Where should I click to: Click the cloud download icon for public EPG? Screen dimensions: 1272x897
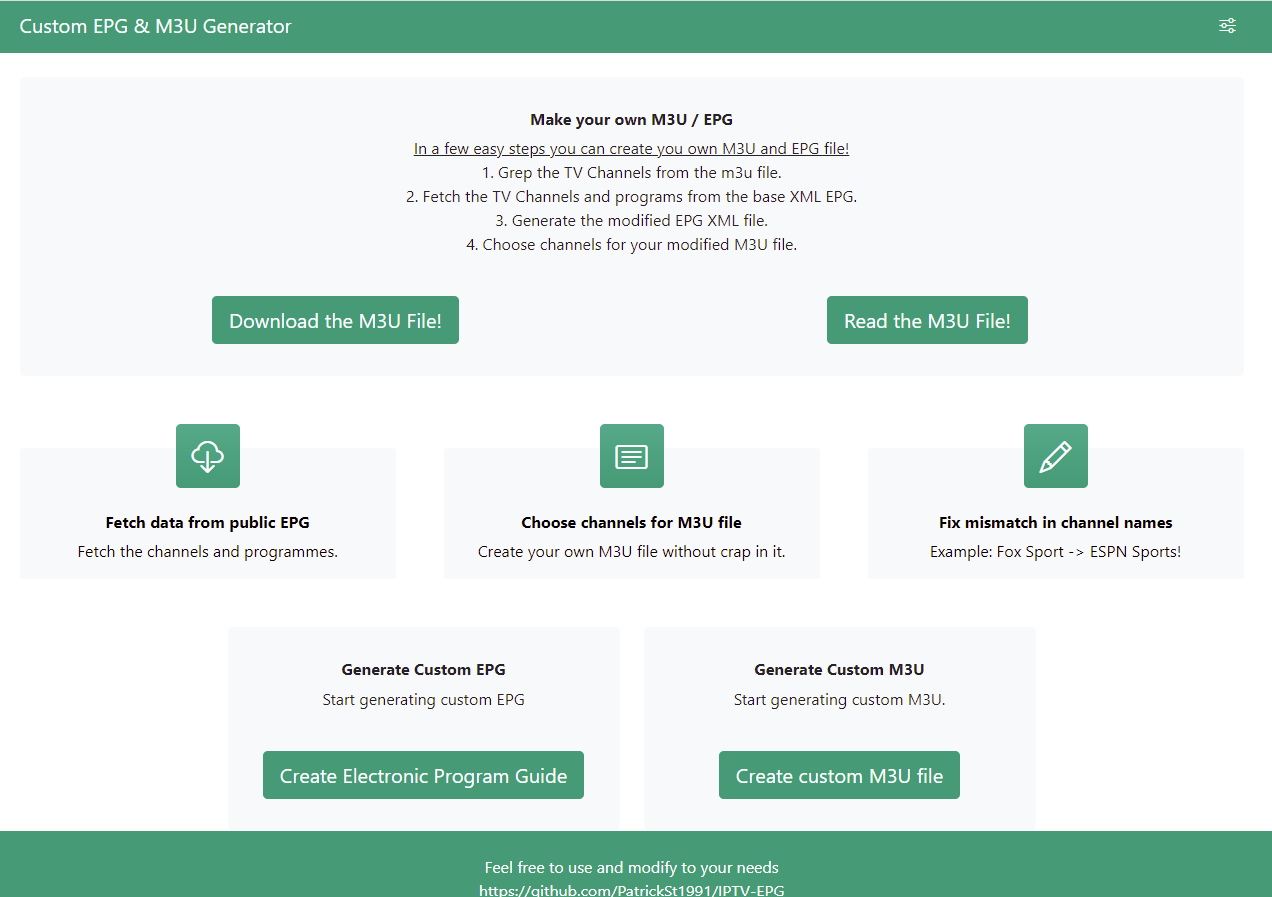(x=208, y=456)
